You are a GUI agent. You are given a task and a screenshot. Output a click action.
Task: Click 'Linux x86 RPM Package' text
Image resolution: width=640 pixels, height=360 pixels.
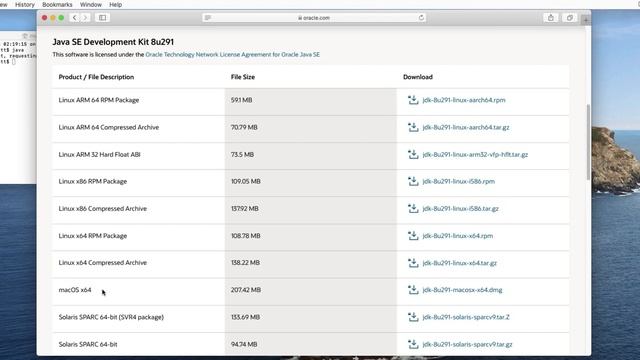point(93,181)
